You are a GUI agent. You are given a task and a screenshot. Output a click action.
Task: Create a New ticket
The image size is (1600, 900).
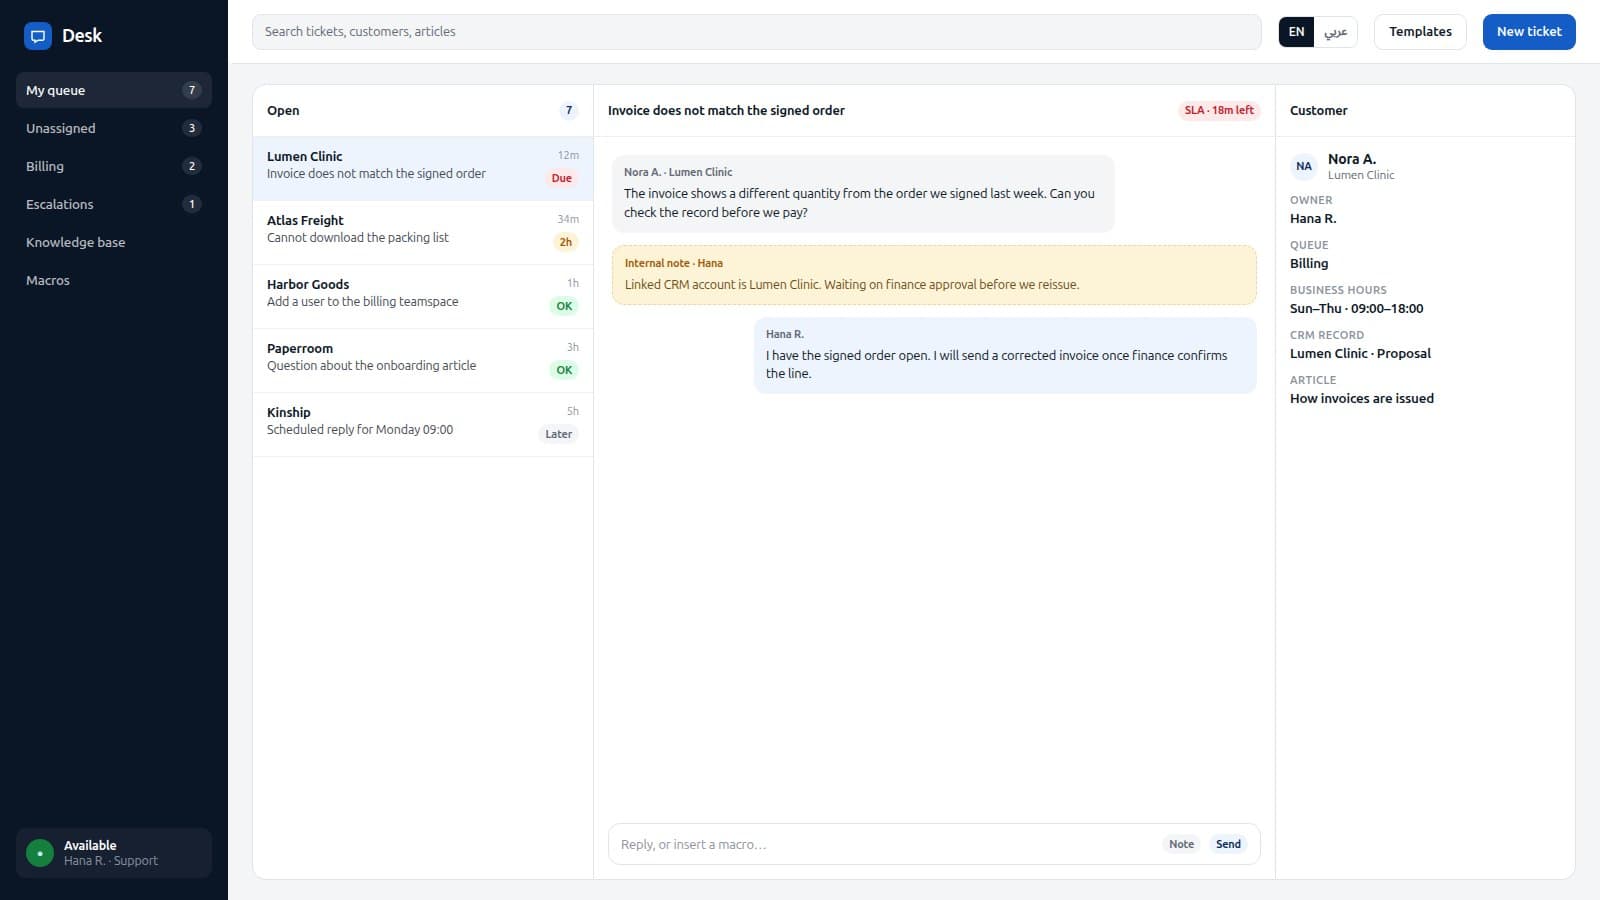coord(1529,32)
